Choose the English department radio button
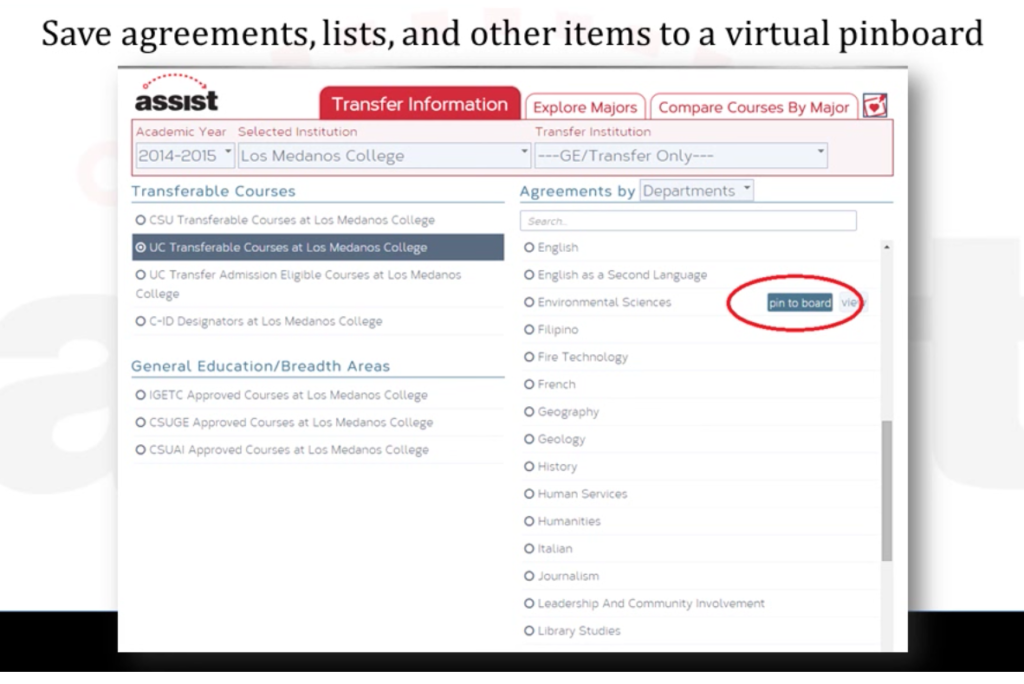The height and width of the screenshot is (684, 1024). [x=529, y=248]
